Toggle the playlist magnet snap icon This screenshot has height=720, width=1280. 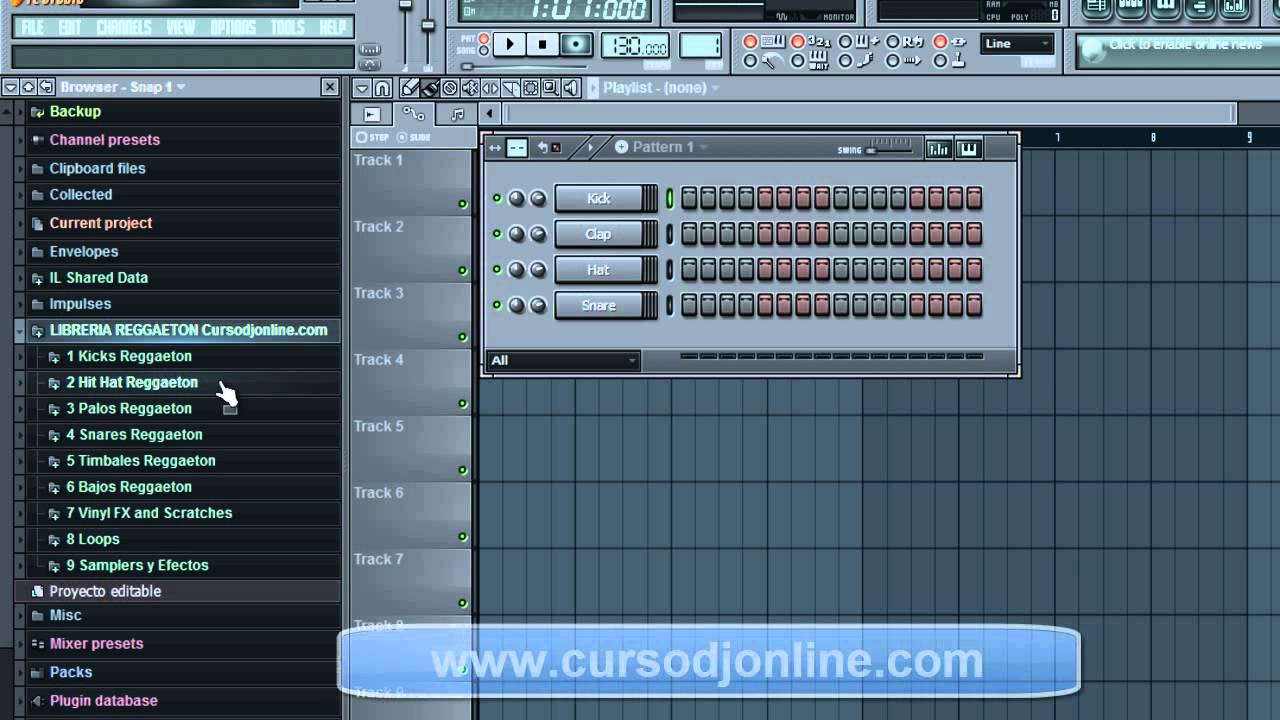coord(382,88)
